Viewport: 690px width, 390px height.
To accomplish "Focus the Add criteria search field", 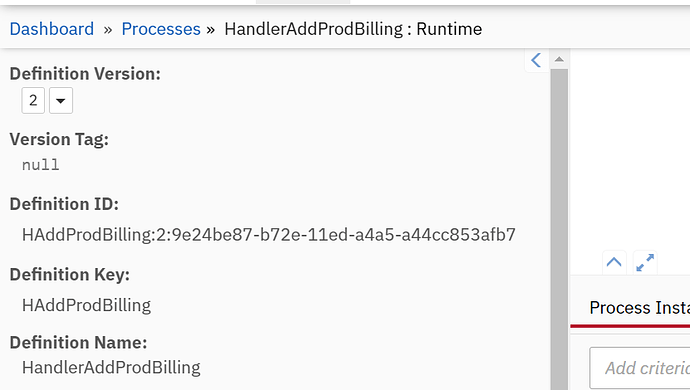I will coord(640,368).
